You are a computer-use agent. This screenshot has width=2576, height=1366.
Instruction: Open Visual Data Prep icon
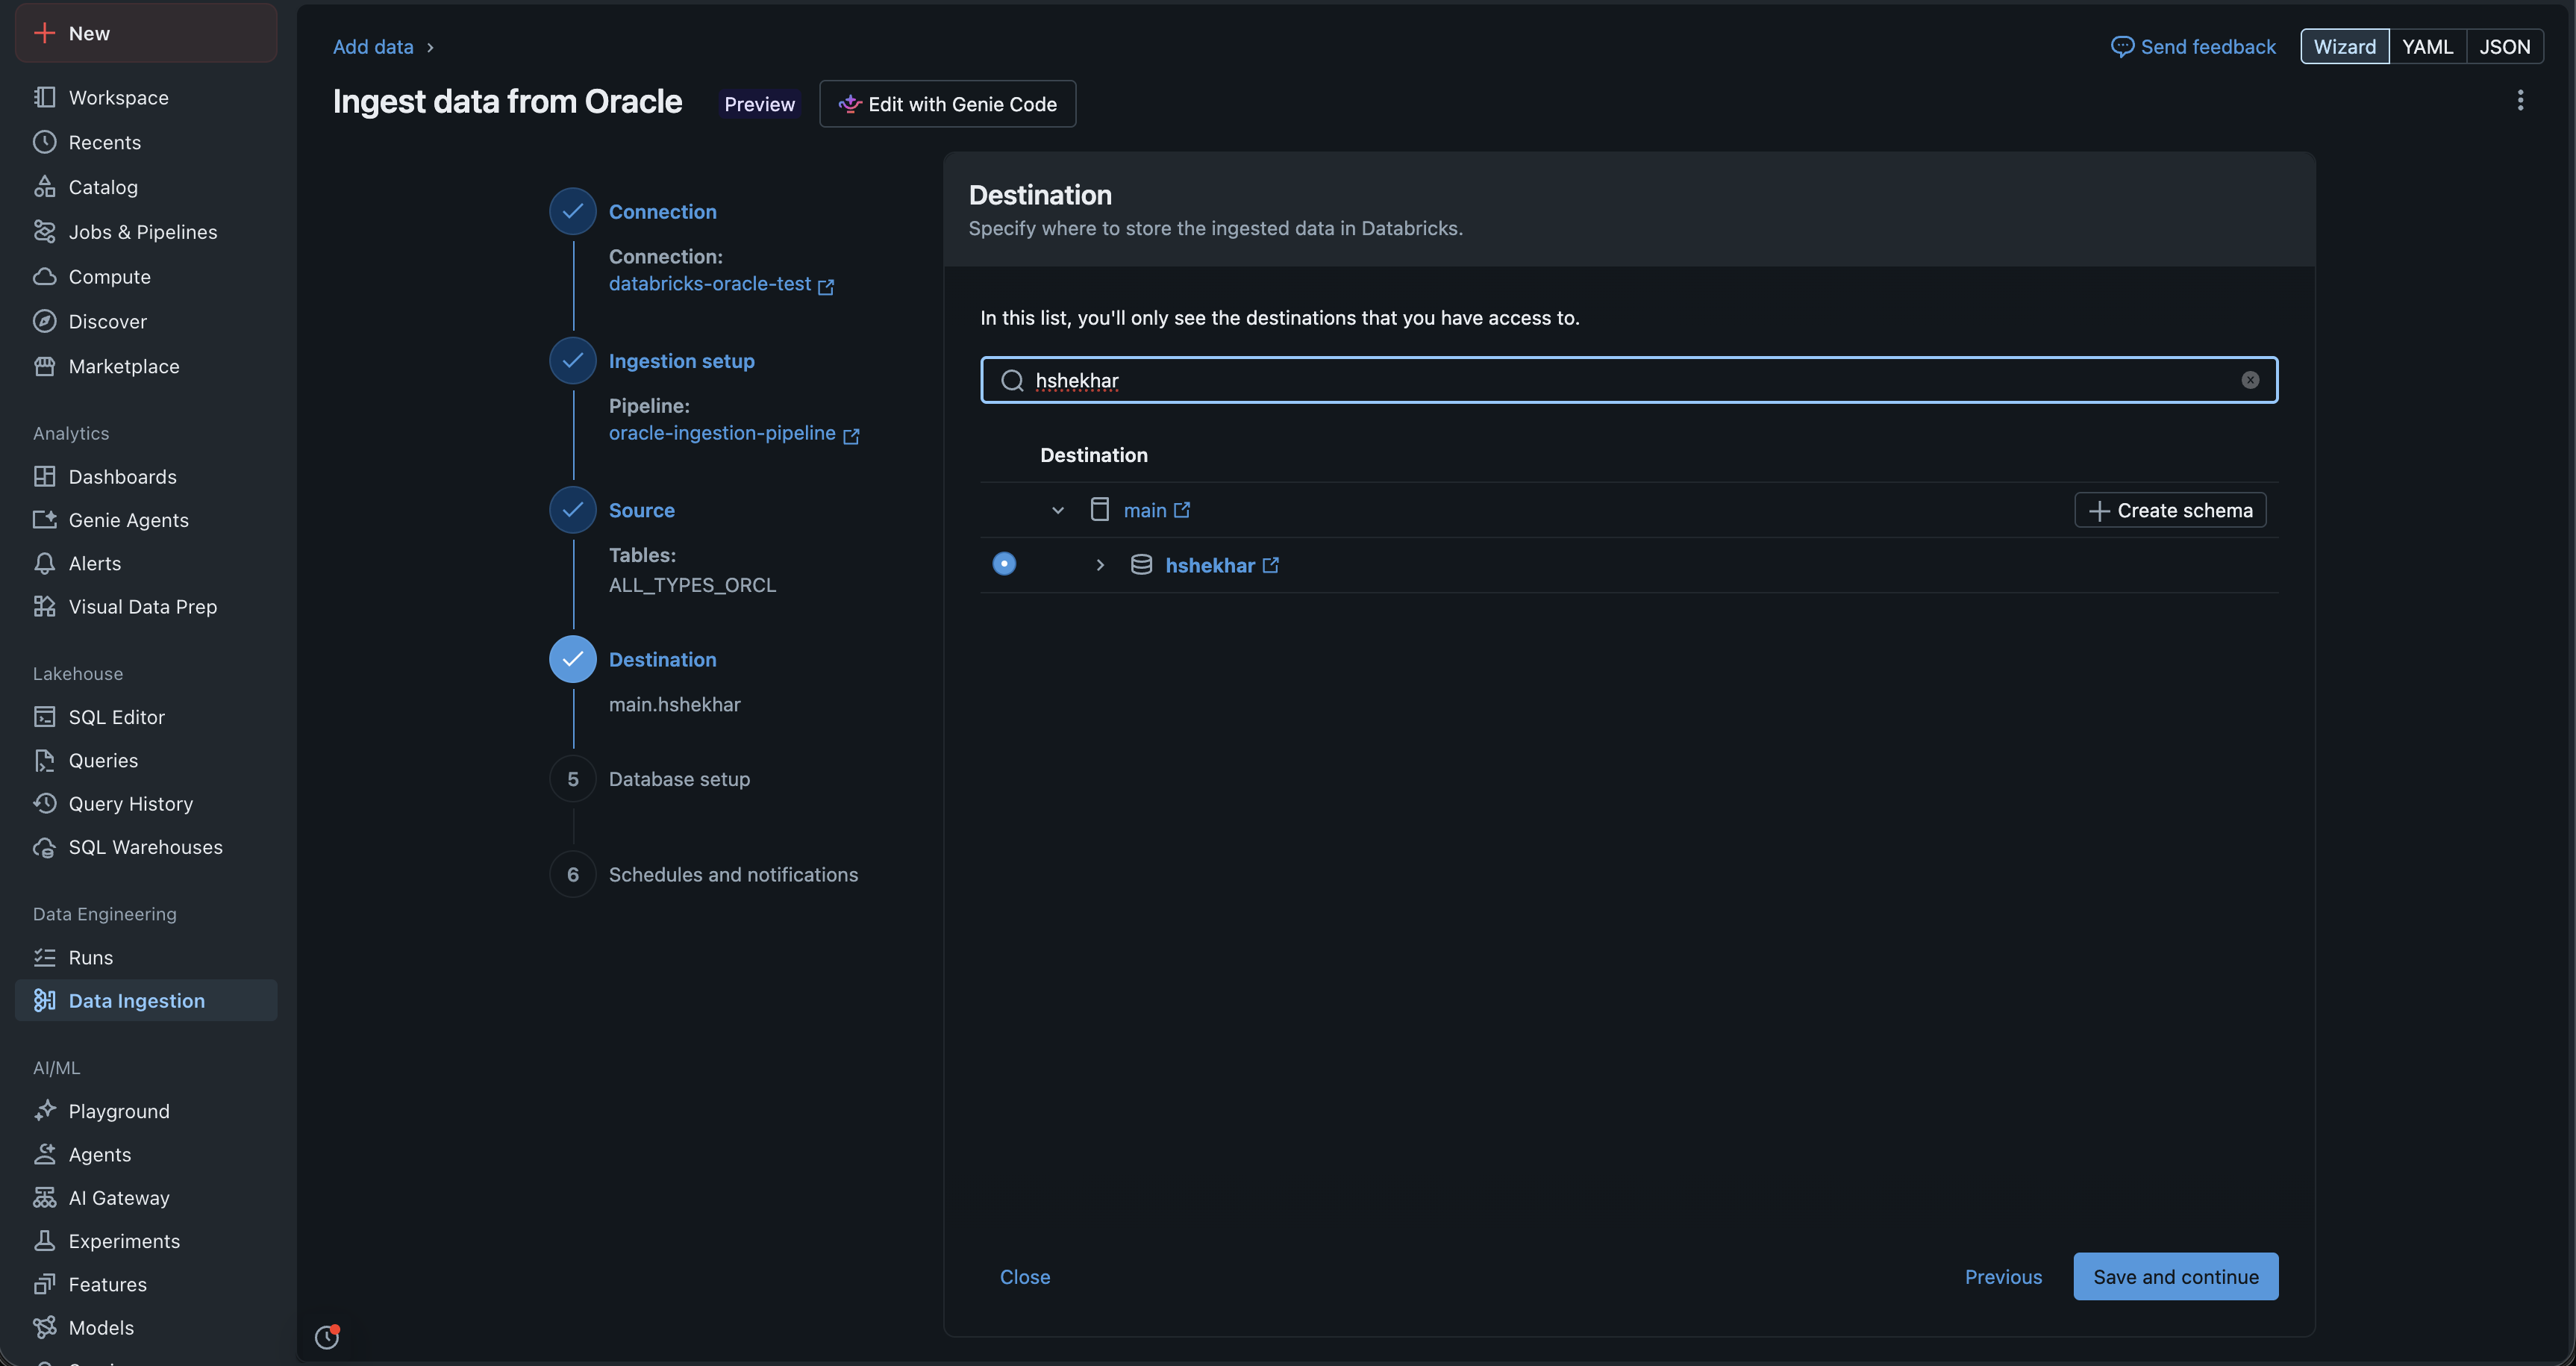click(44, 607)
